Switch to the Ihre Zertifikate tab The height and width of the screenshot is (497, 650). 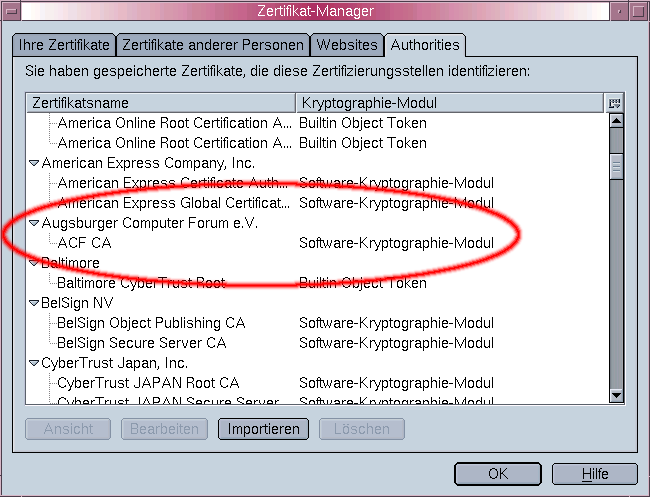64,45
